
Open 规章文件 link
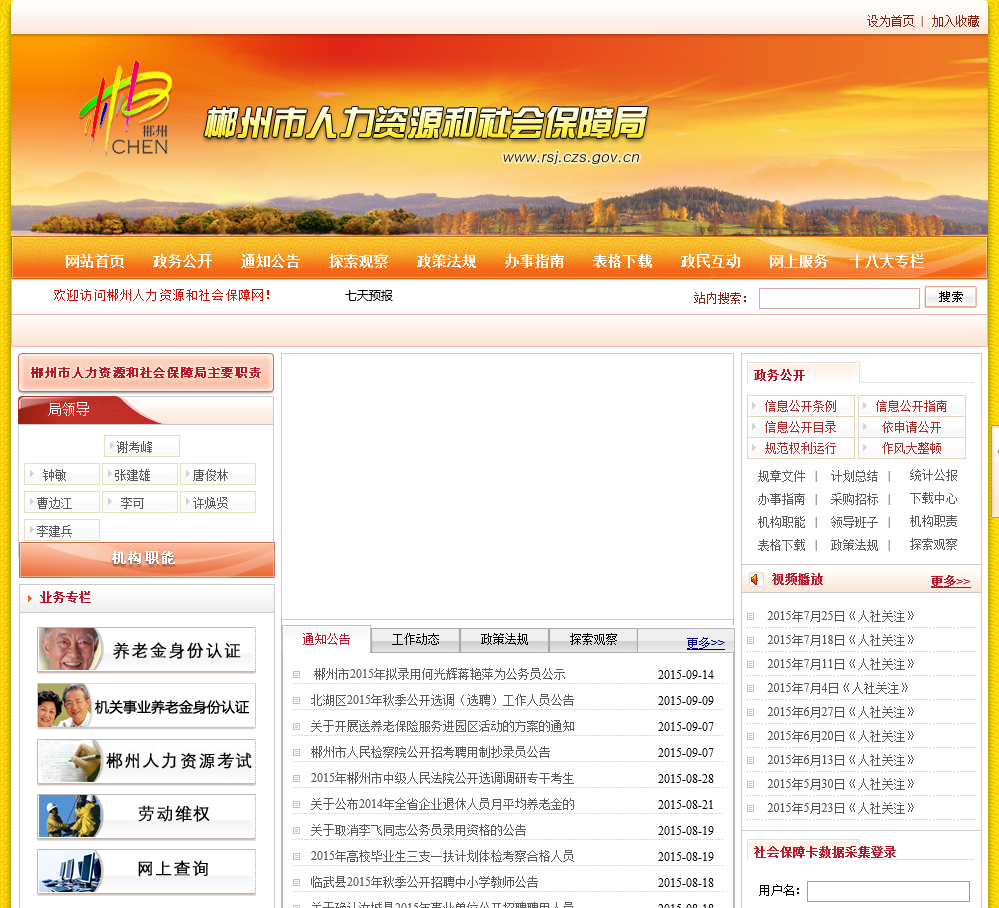point(781,476)
